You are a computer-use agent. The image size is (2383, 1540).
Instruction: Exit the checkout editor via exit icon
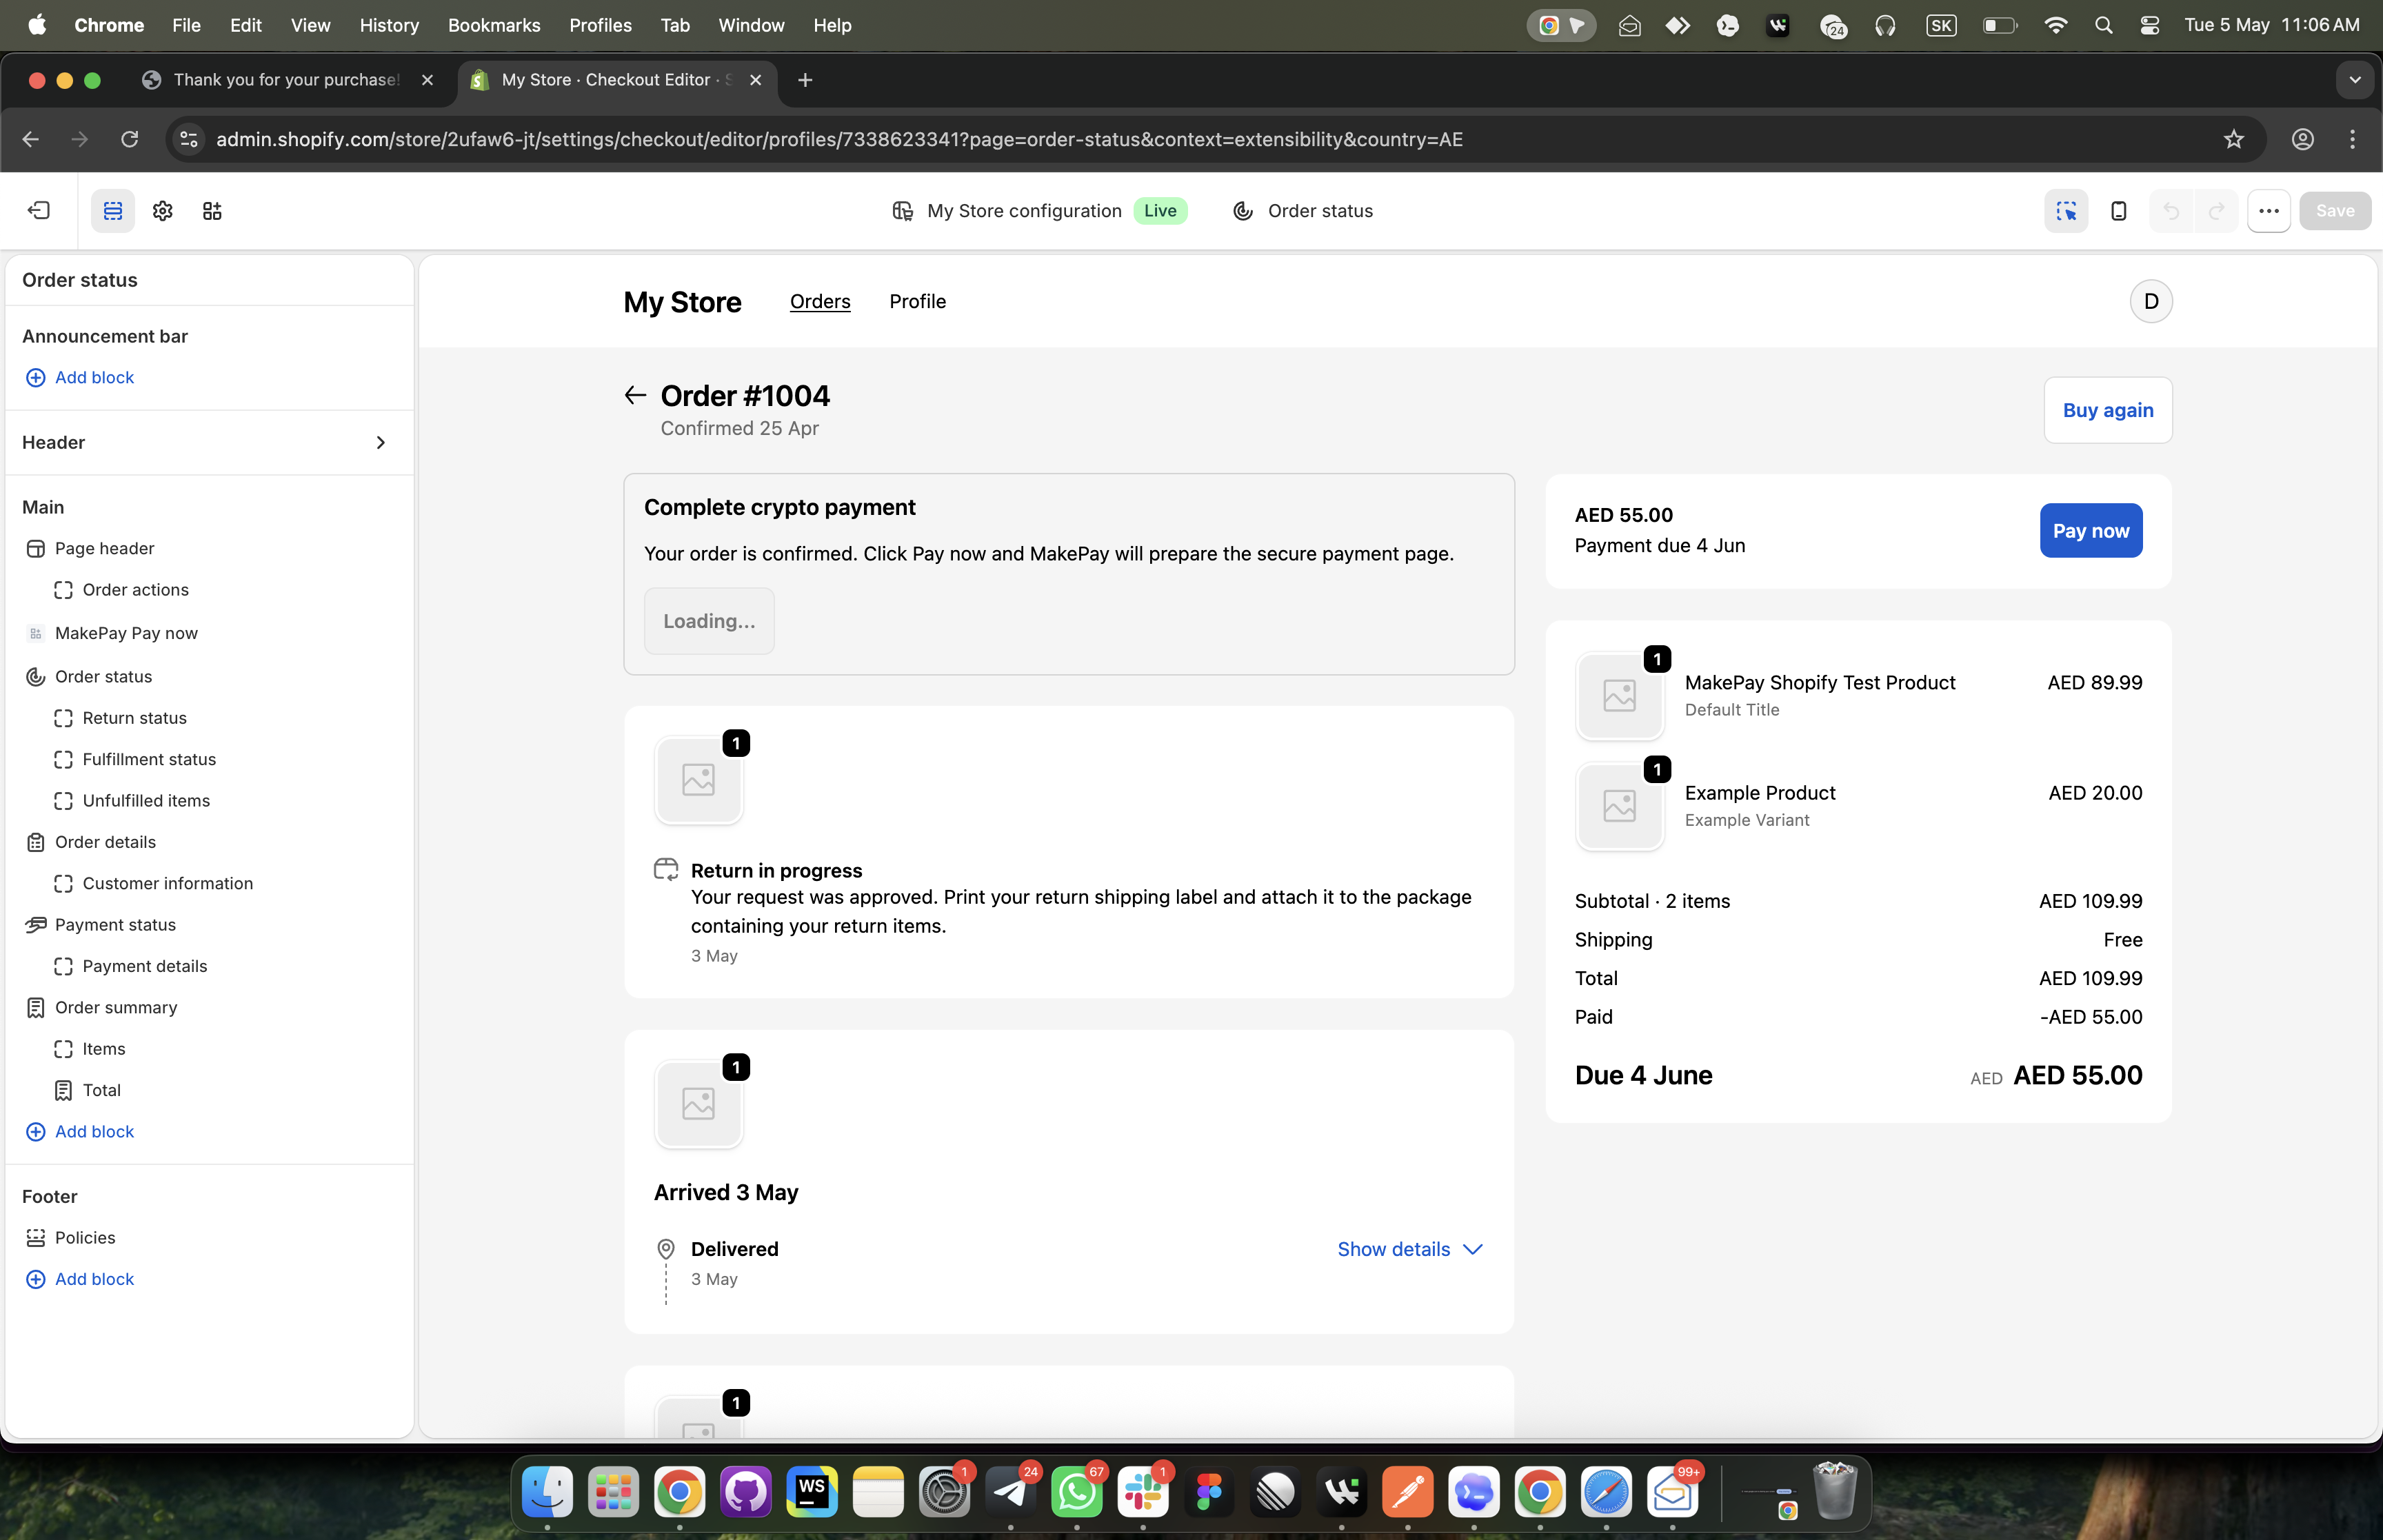[x=38, y=210]
